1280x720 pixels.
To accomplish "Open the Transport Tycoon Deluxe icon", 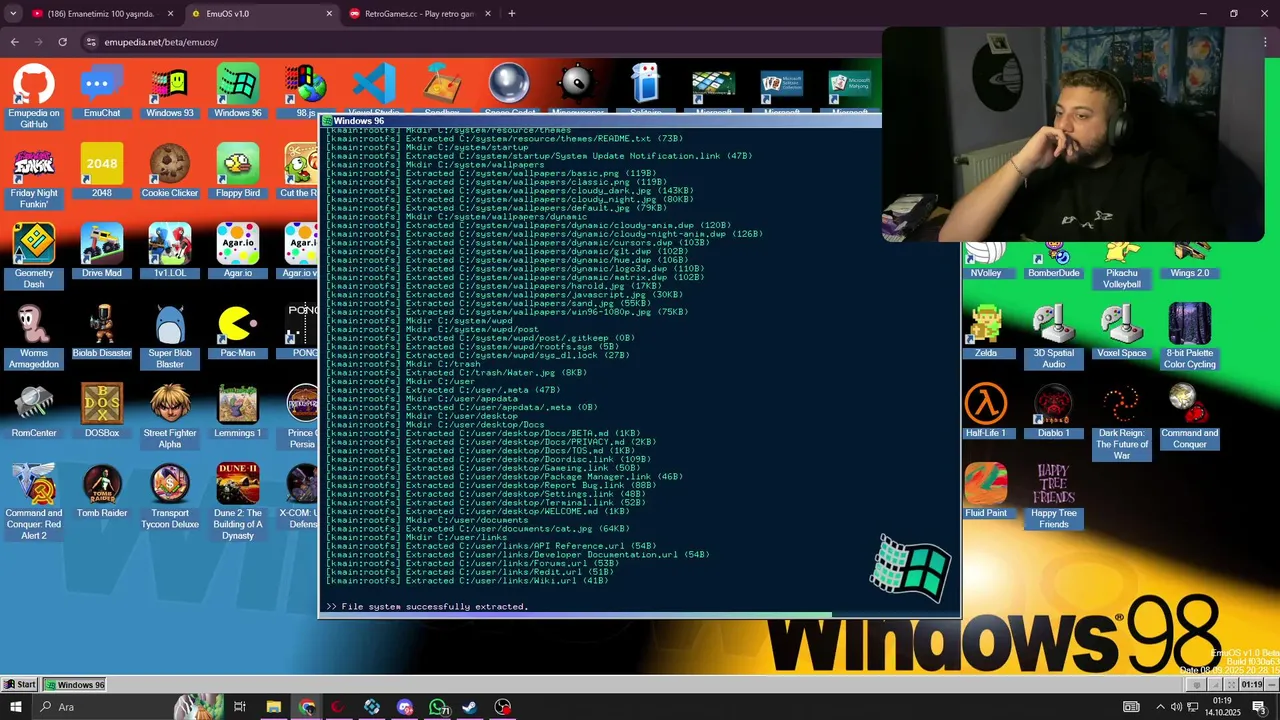I will click(x=170, y=496).
